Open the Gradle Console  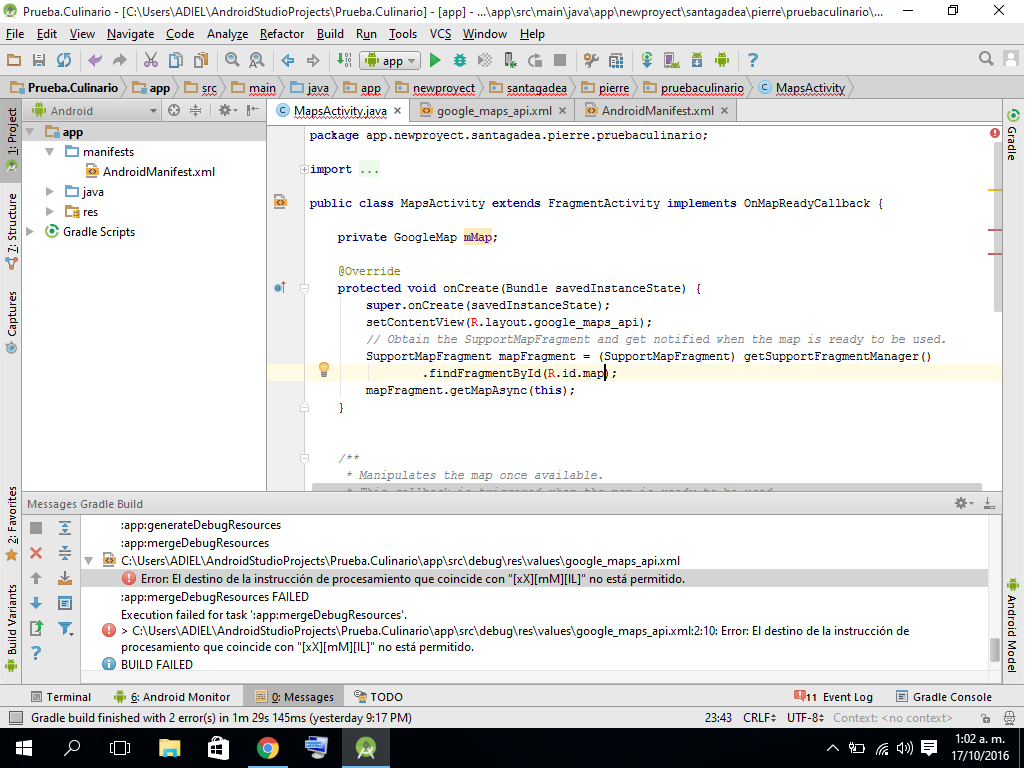tap(944, 697)
